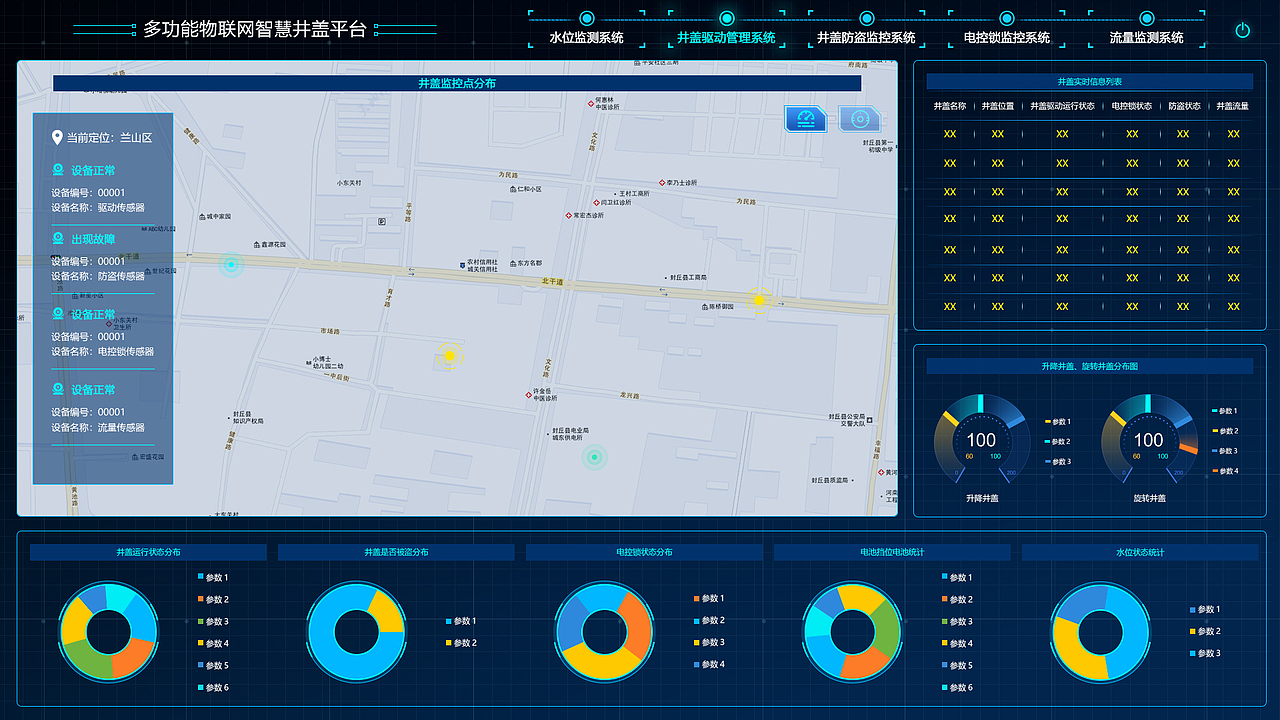Click the 安宏杰诊所 marker on map
The width and height of the screenshot is (1280, 720).
(x=585, y=215)
